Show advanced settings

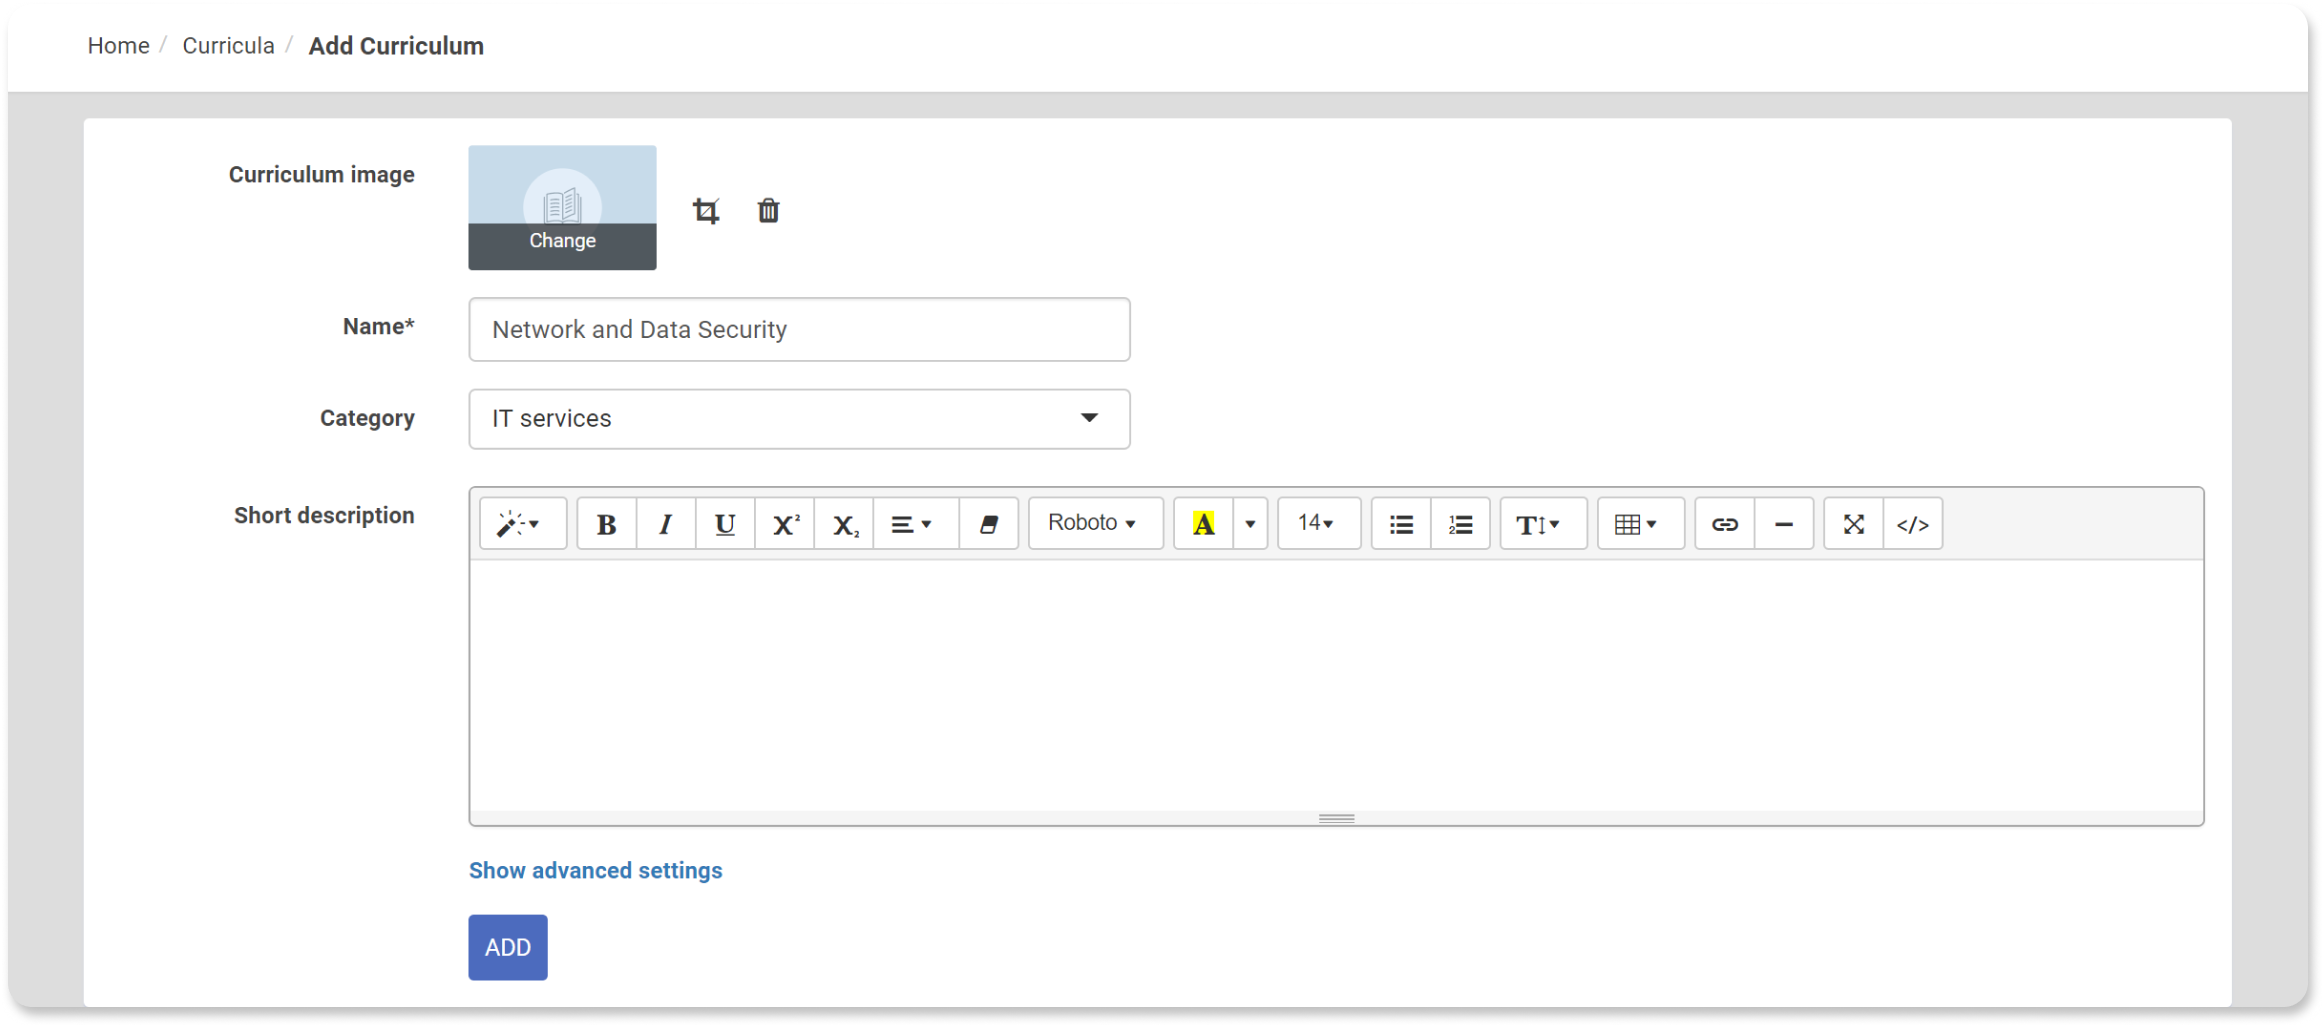(x=595, y=871)
